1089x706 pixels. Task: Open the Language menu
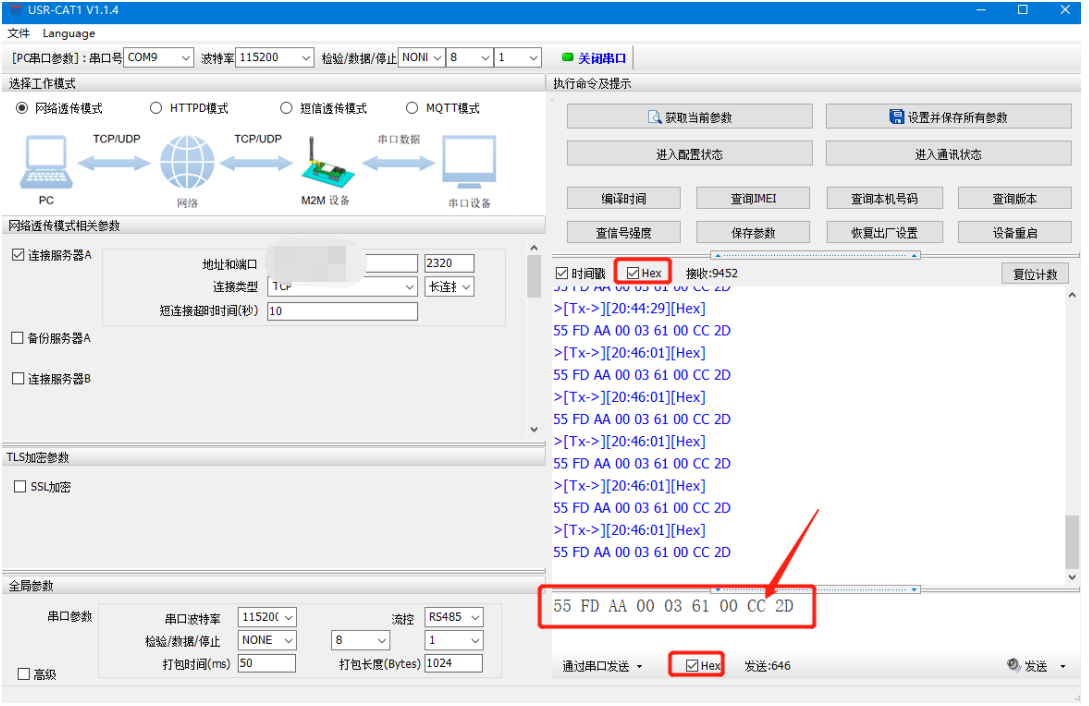click(69, 33)
